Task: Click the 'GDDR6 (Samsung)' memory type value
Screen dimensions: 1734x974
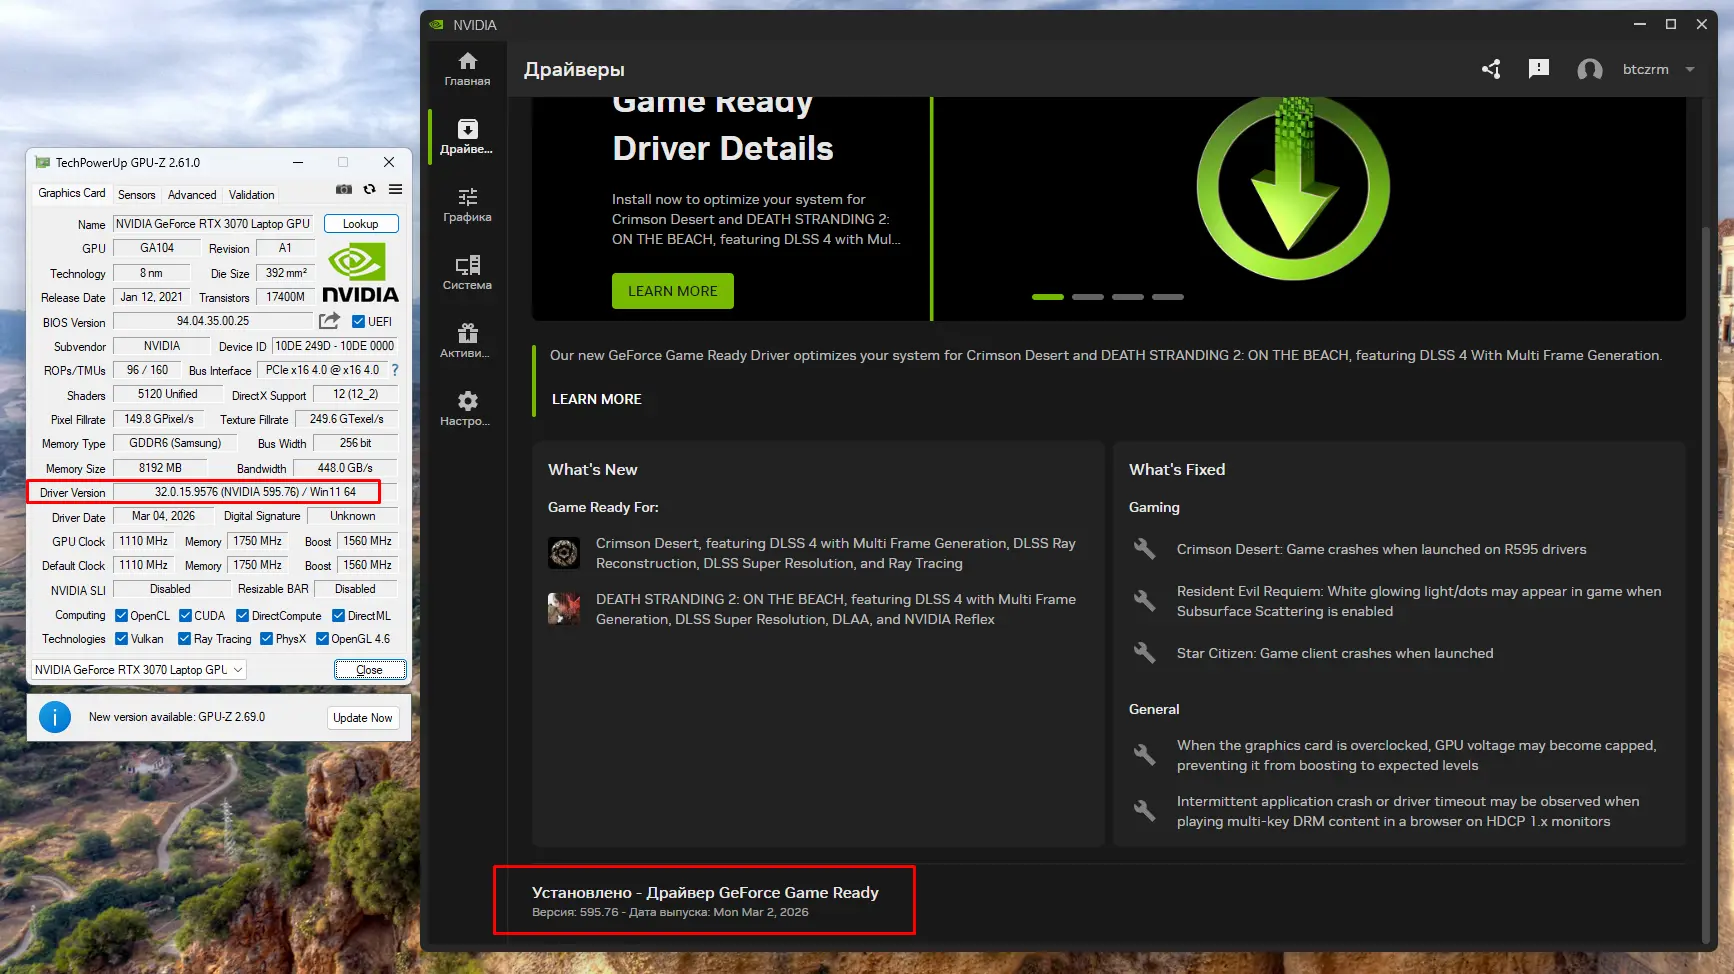Action: coord(175,443)
